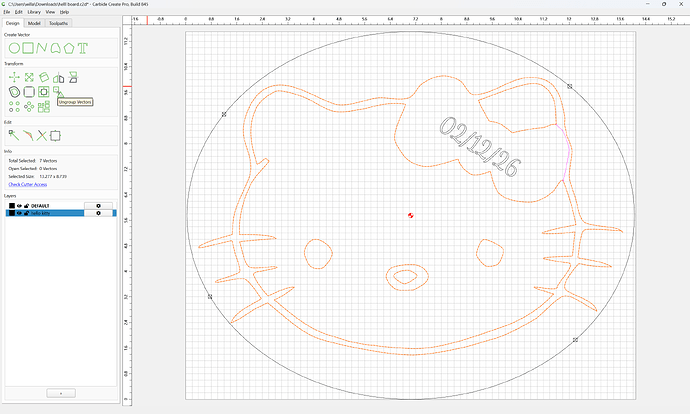Toggle the lock on DEFAULT layer
The height and width of the screenshot is (414, 690).
pyautogui.click(x=26, y=206)
